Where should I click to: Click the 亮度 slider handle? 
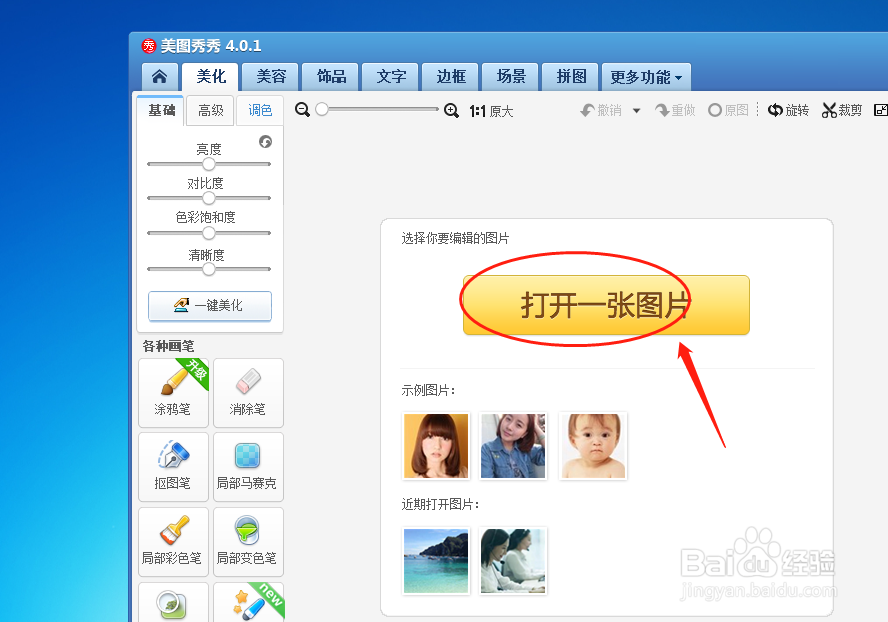[x=209, y=164]
